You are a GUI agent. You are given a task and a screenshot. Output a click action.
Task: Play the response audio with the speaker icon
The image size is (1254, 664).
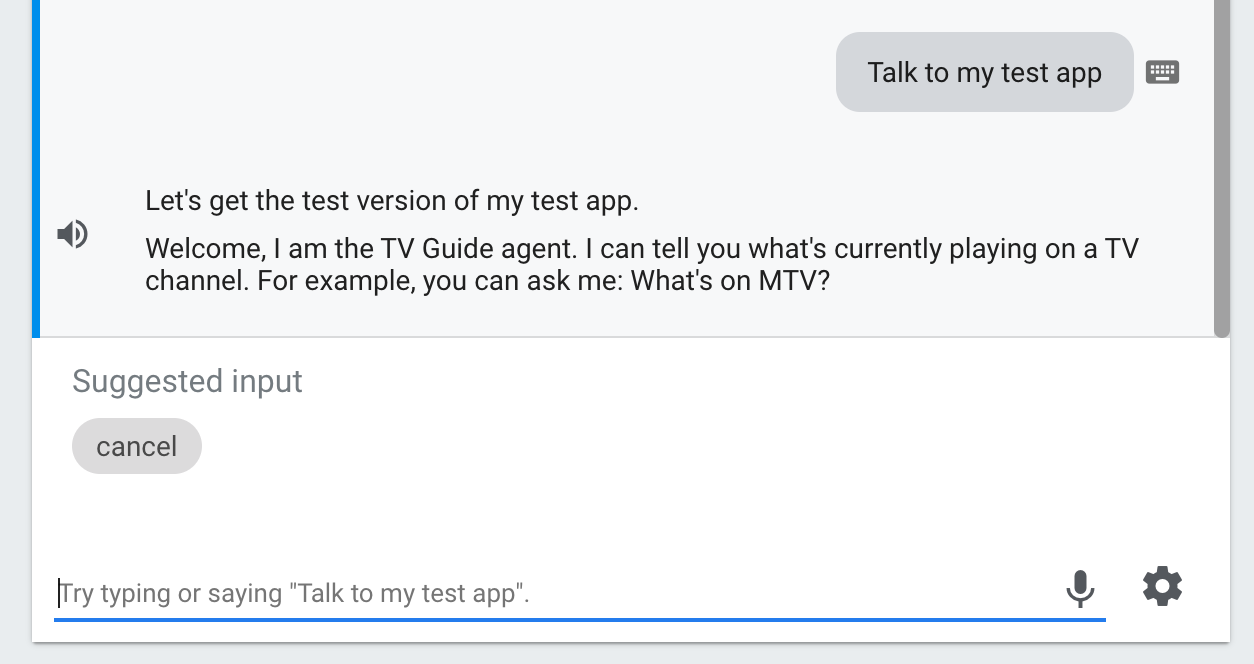(x=73, y=234)
